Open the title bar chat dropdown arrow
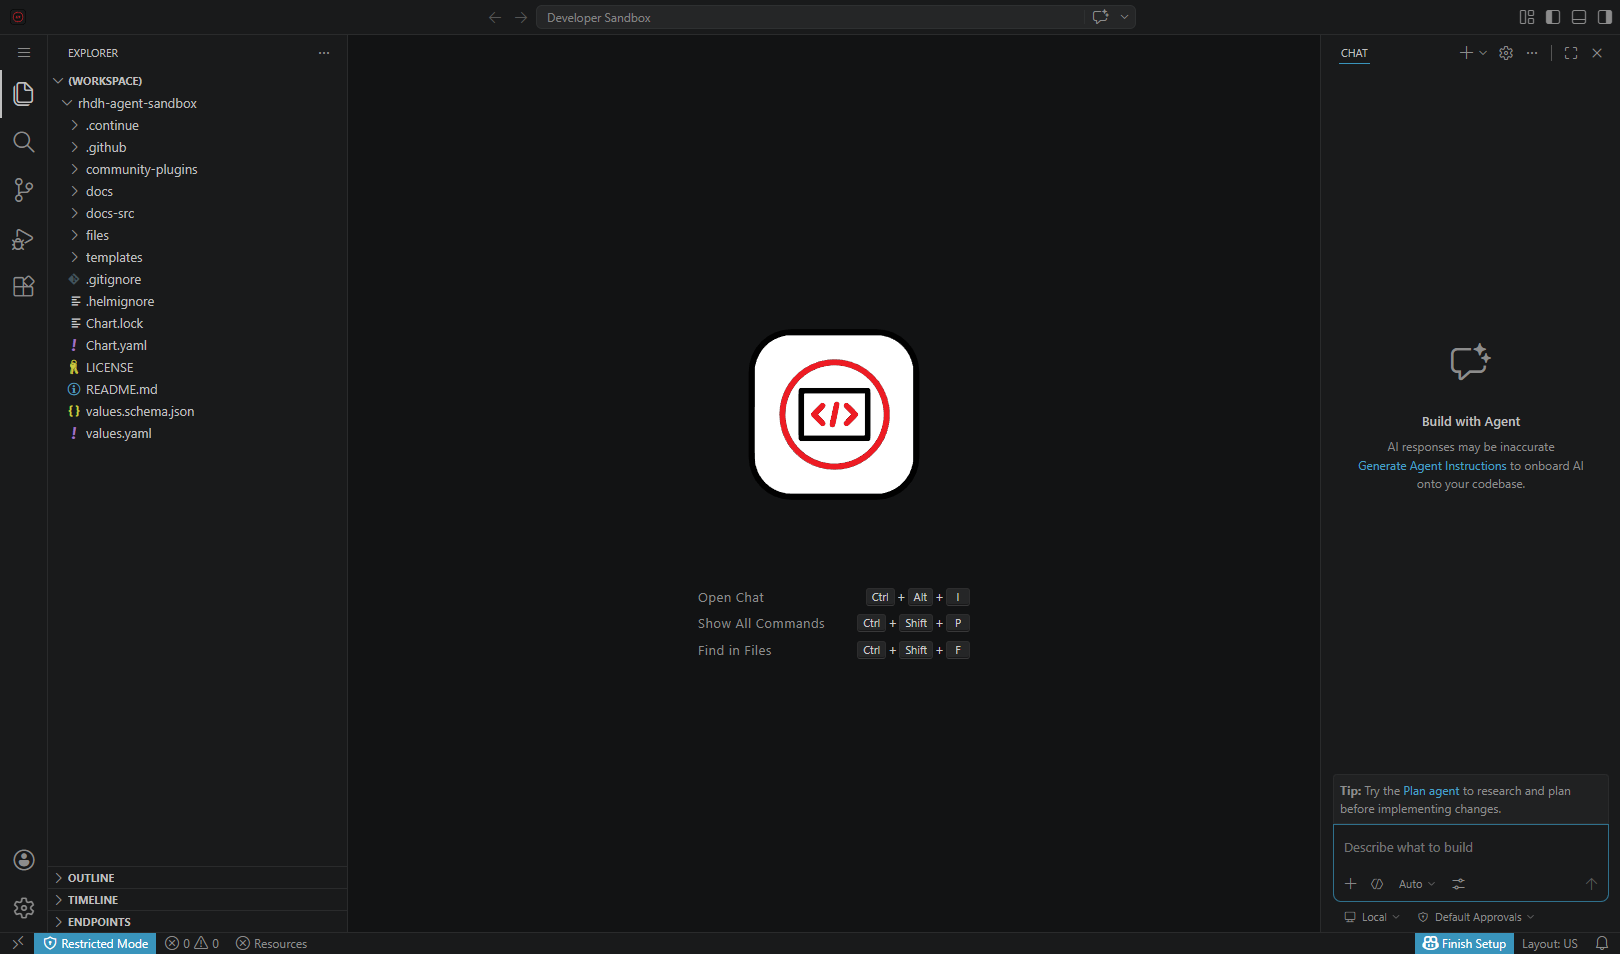 (1124, 17)
